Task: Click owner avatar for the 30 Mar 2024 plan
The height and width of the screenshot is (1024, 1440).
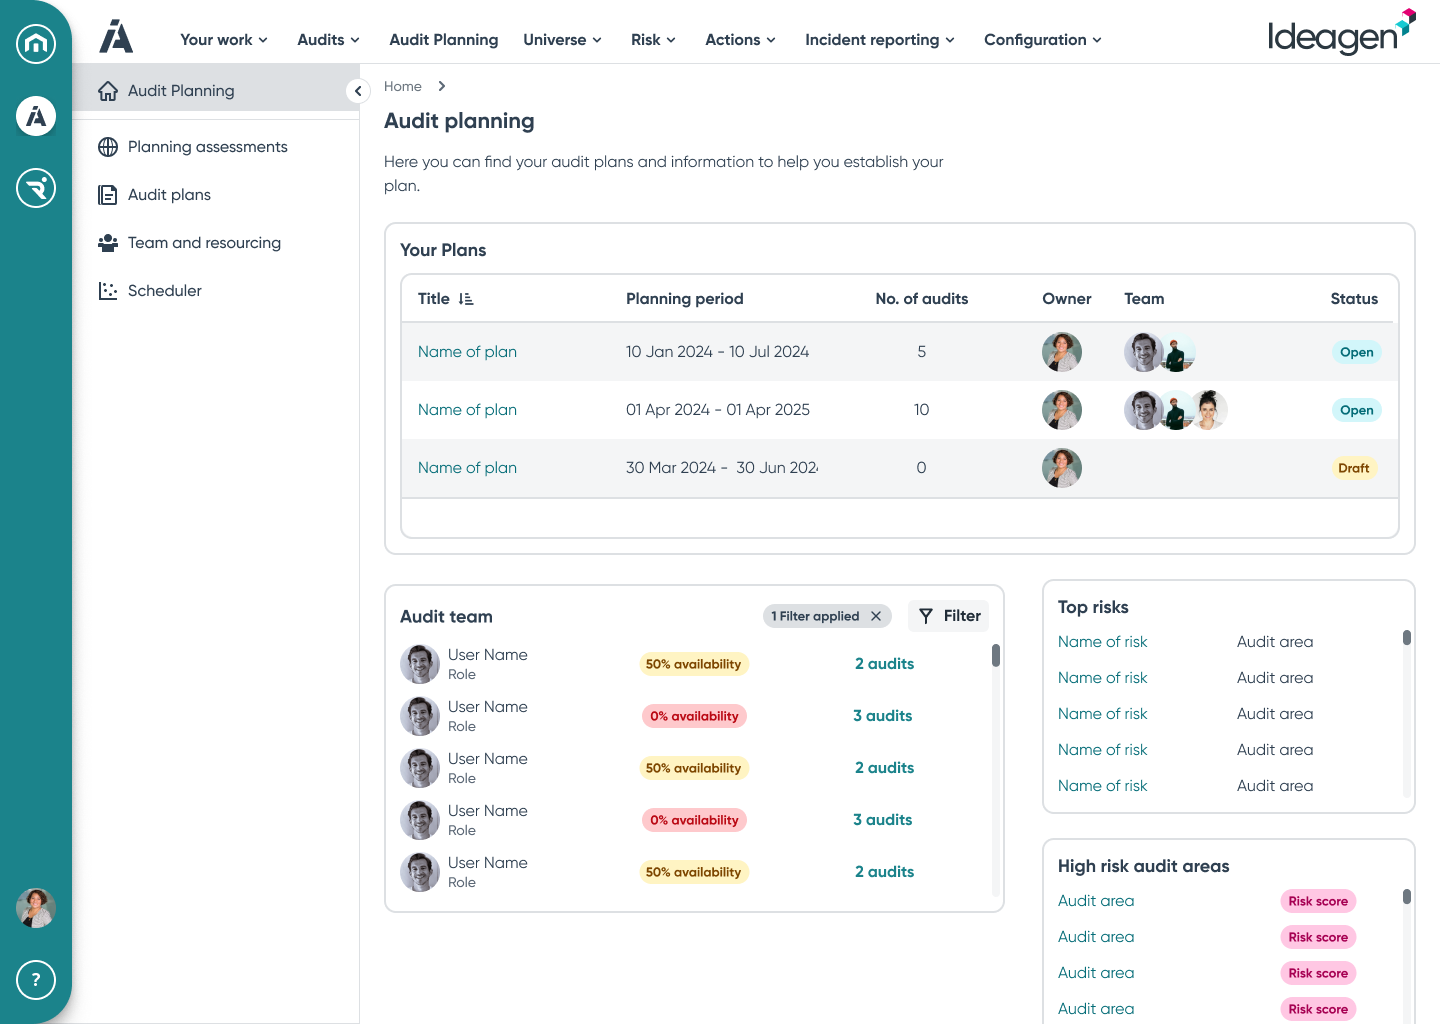Action: coord(1062,468)
